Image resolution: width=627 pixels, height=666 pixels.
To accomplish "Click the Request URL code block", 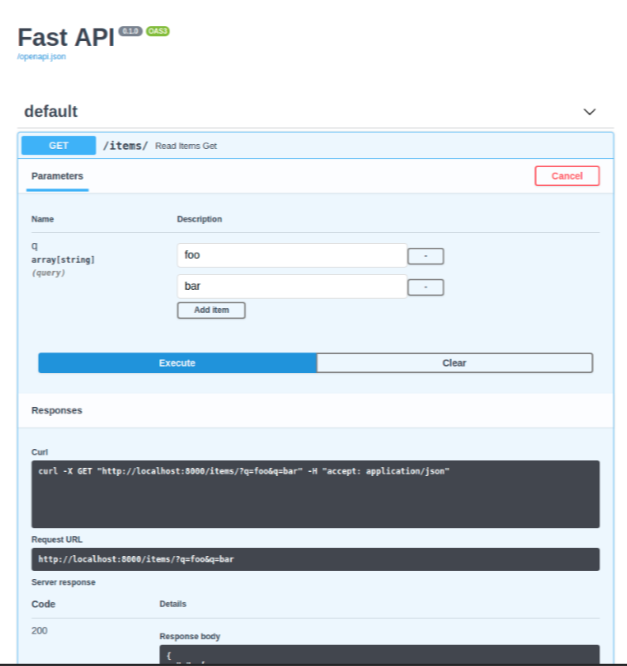I will point(316,559).
